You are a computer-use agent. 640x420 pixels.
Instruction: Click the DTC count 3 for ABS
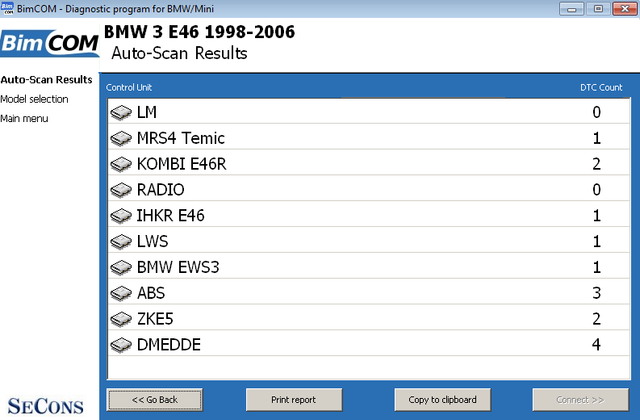tap(596, 293)
